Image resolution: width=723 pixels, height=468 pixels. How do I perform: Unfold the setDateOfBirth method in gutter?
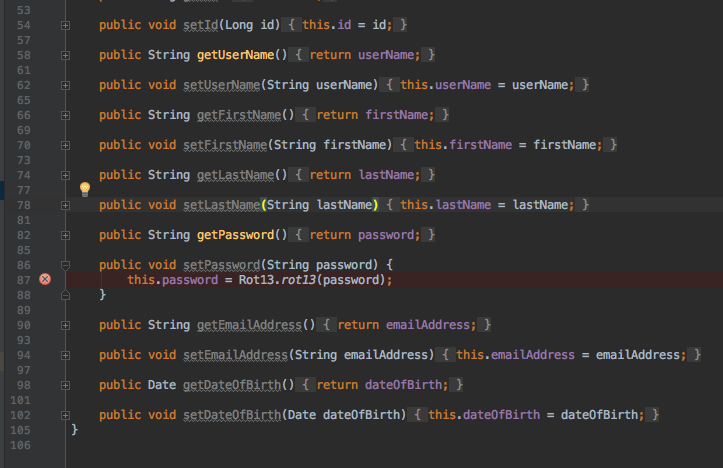[65, 415]
